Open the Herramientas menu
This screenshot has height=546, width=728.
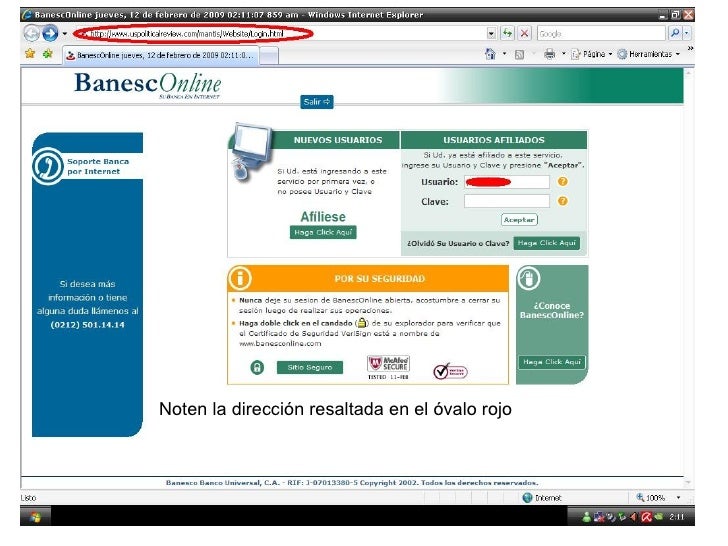point(649,54)
